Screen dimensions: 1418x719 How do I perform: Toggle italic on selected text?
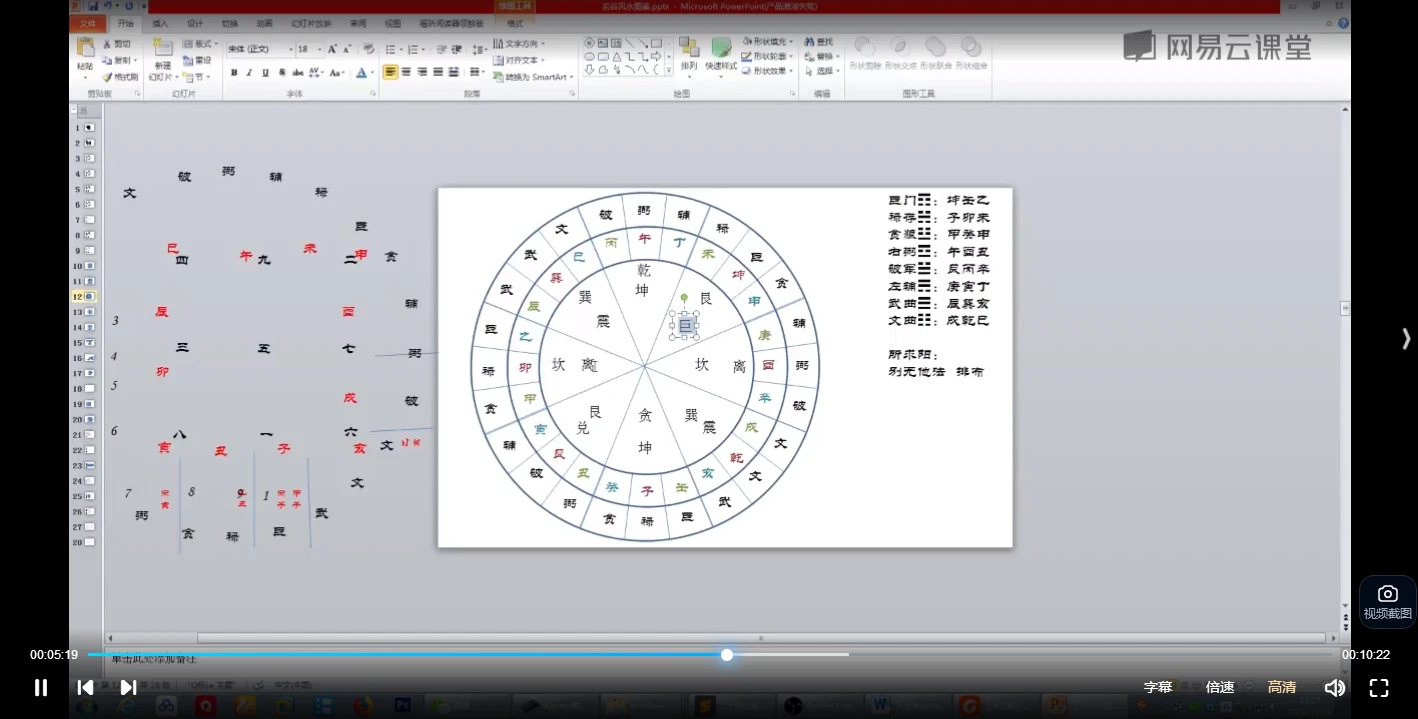248,72
